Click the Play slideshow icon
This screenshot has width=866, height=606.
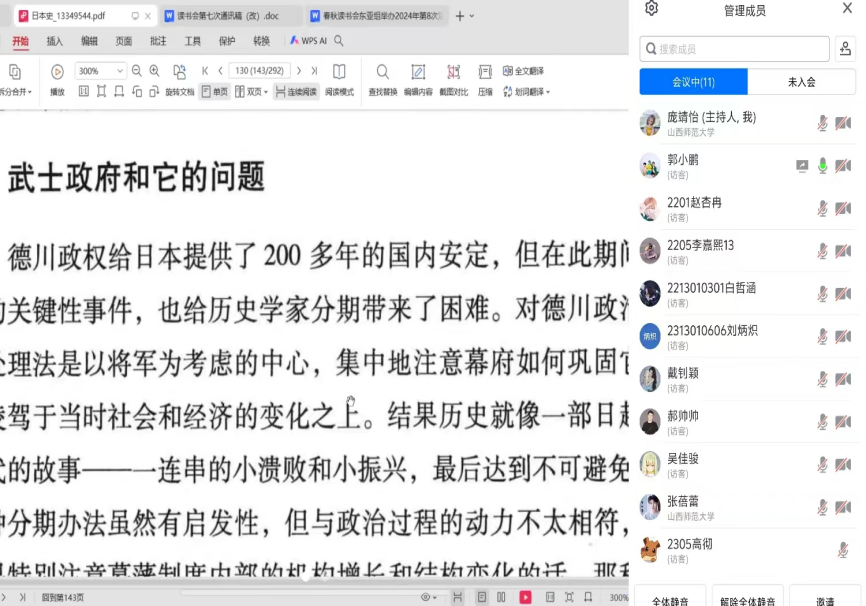pos(57,72)
